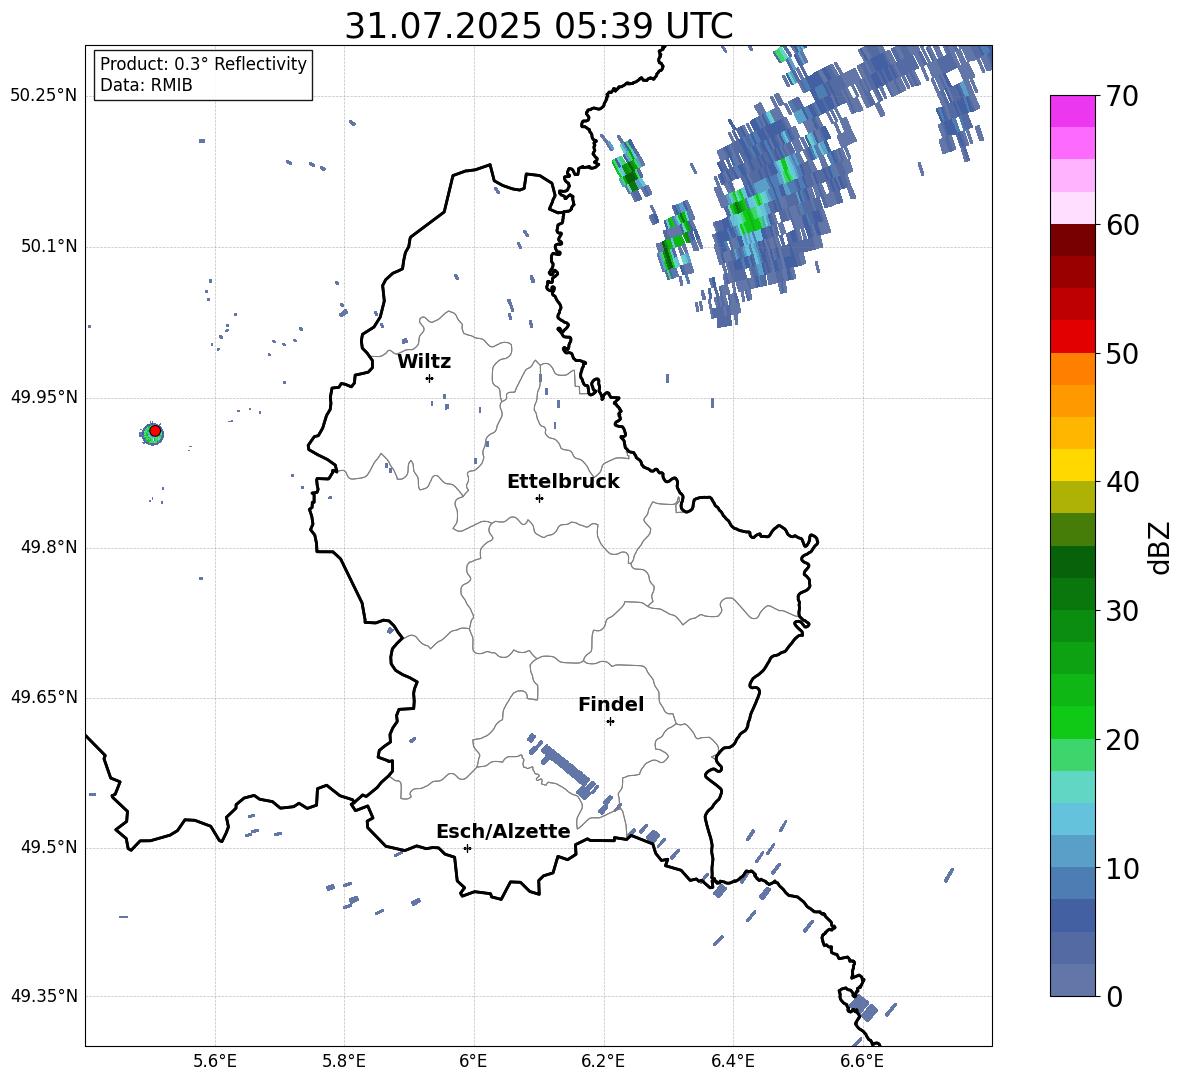Click the 30 tick on the colorbar

(1122, 611)
